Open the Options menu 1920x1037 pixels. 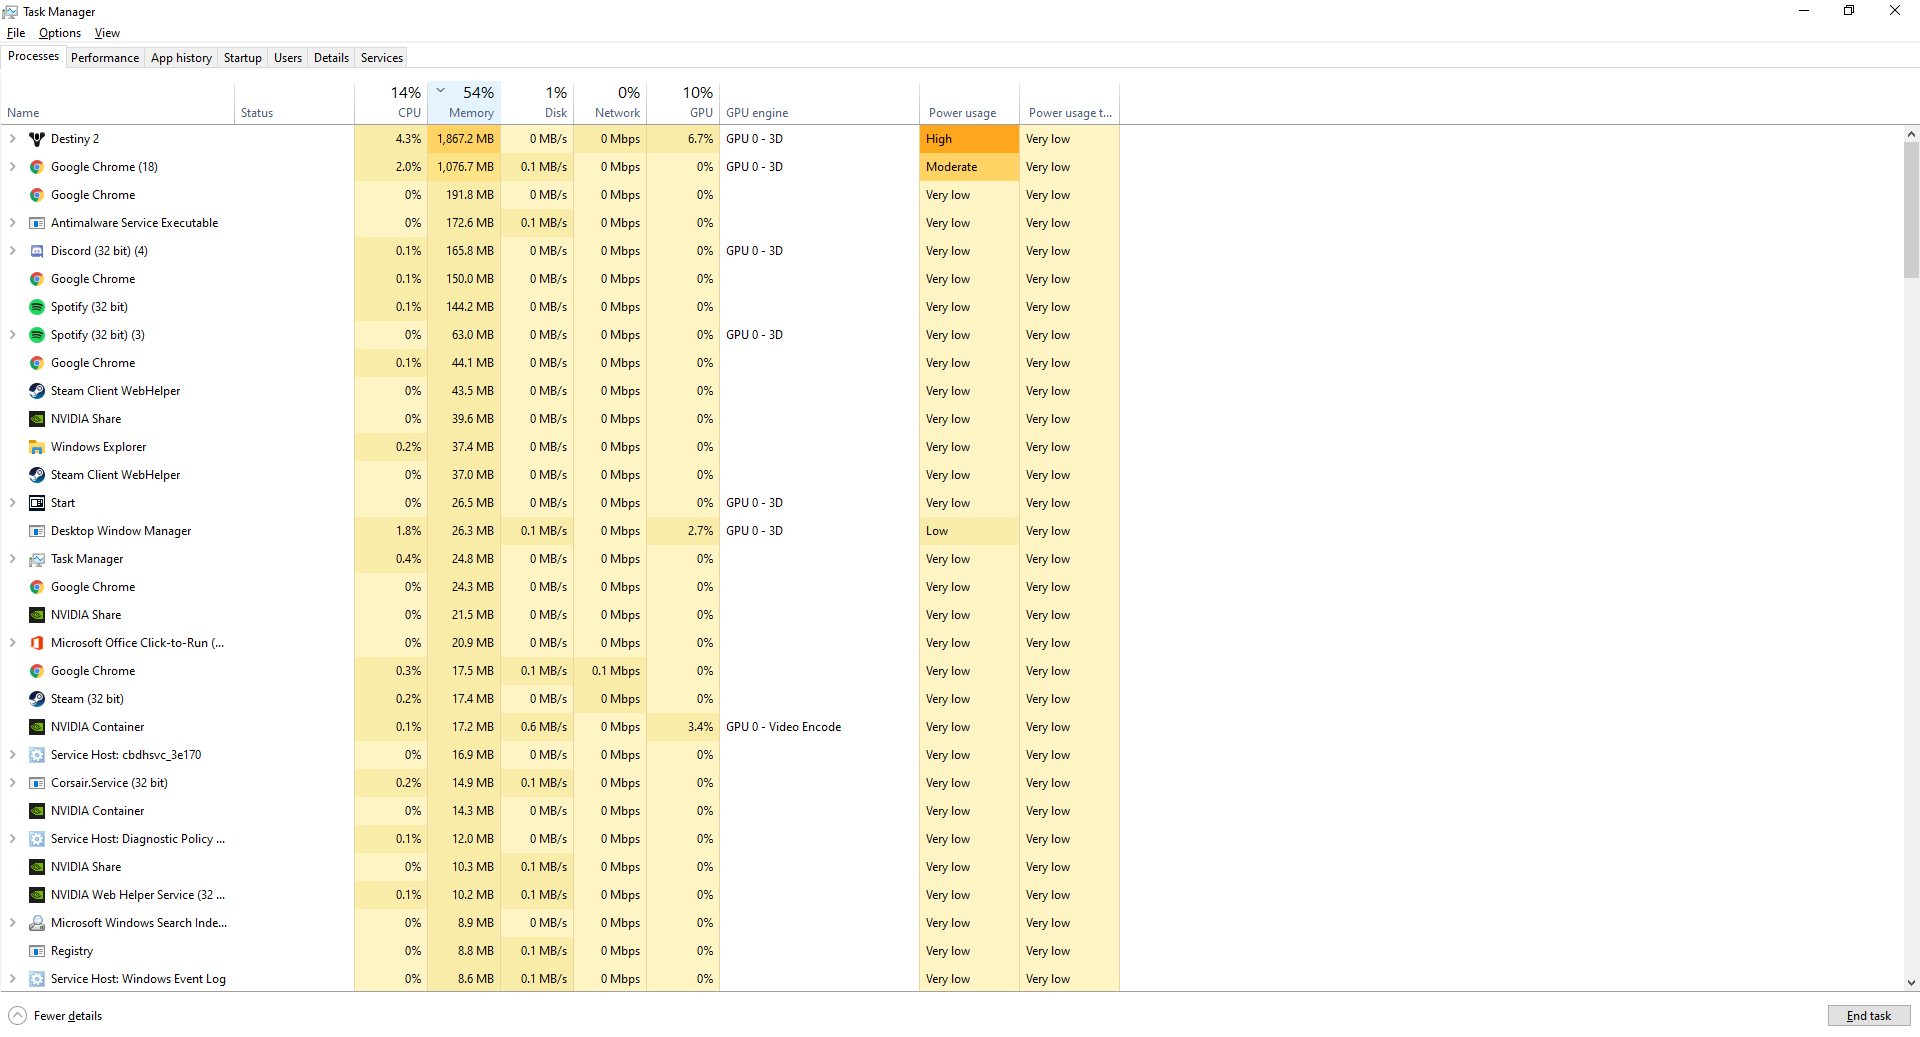click(x=60, y=33)
